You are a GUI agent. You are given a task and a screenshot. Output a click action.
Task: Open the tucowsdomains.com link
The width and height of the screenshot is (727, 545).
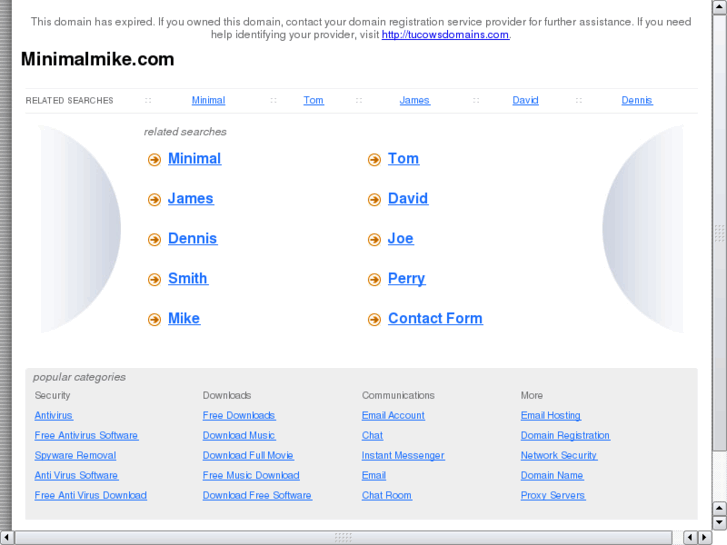click(445, 34)
